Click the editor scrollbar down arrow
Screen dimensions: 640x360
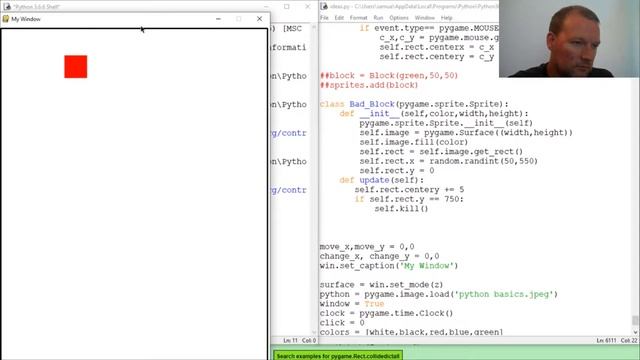click(x=635, y=332)
